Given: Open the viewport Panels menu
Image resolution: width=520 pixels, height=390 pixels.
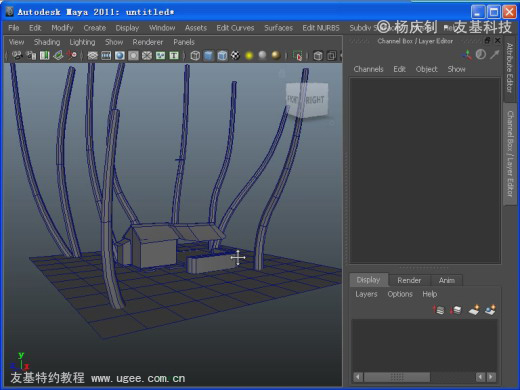Looking at the screenshot, I should (x=184, y=42).
